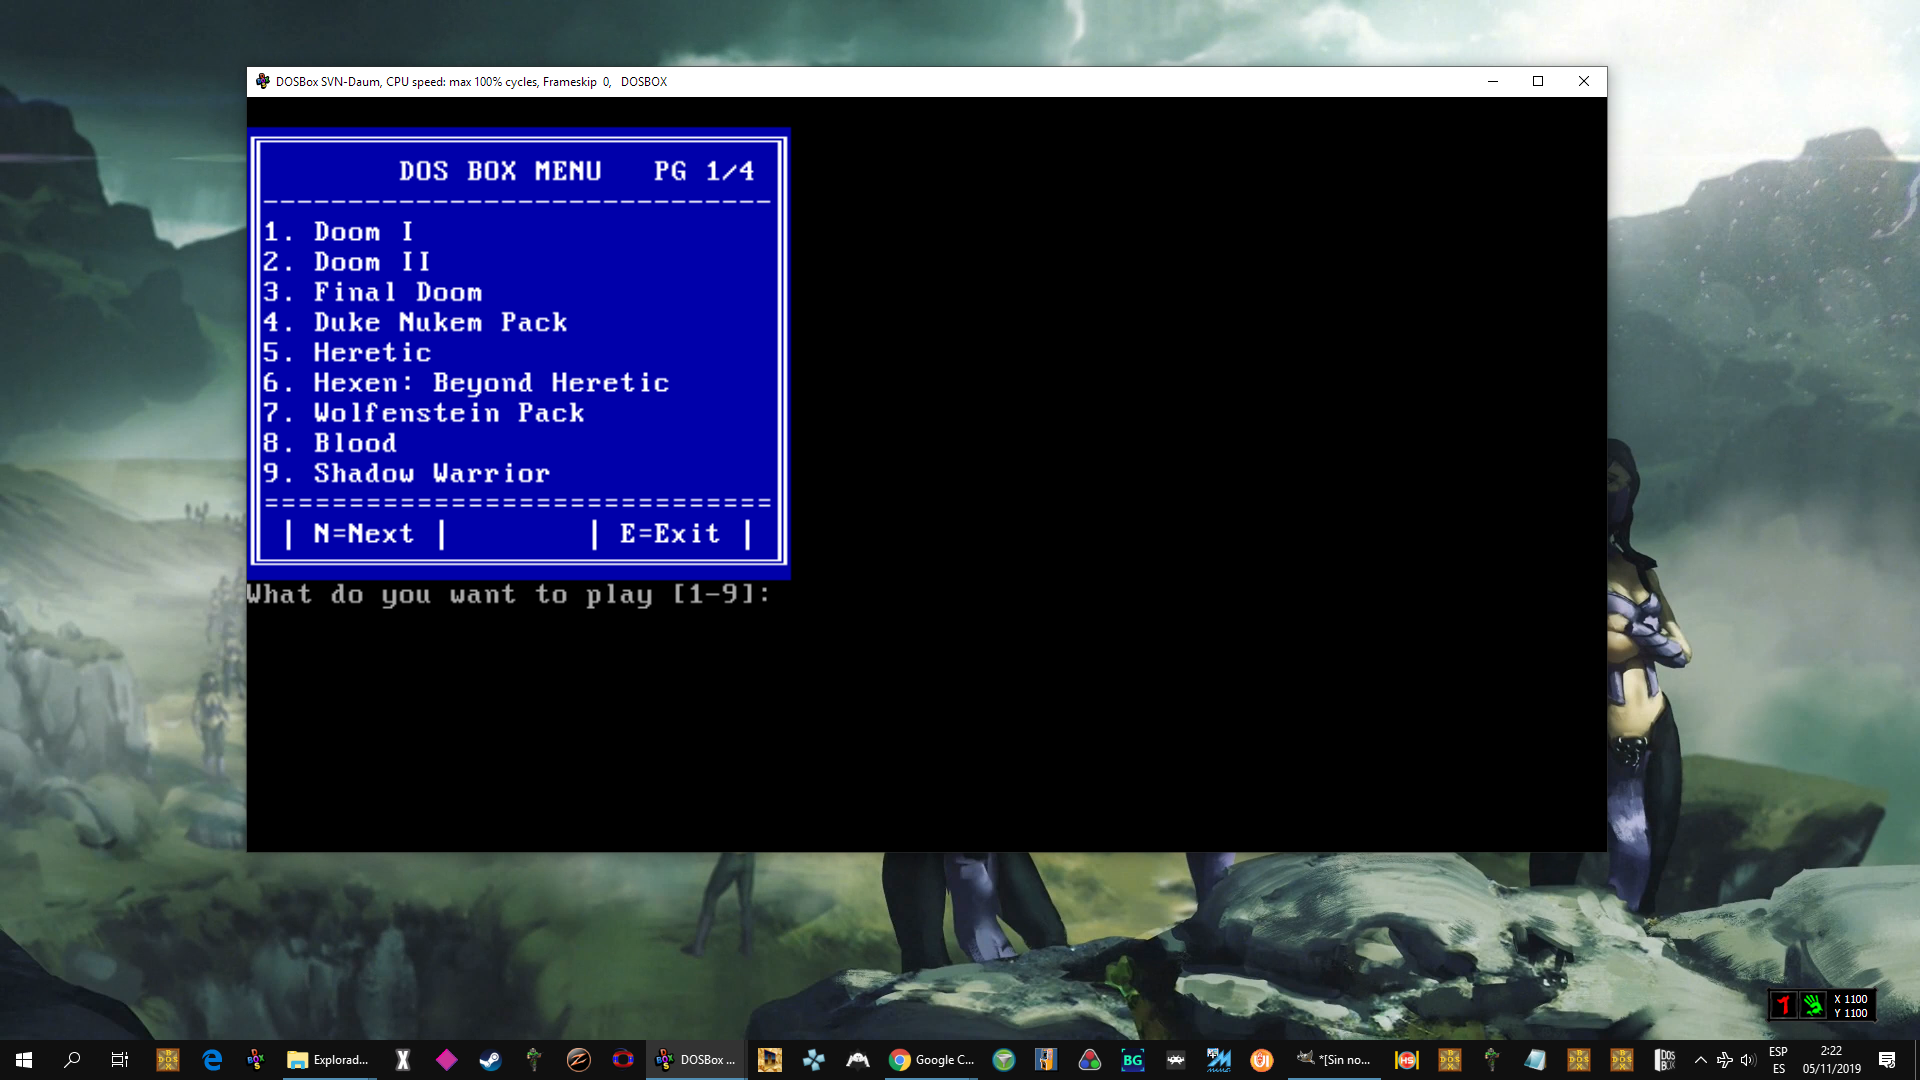Toggle airplane mode tray icon
The image size is (1920, 1080).
click(1725, 1060)
